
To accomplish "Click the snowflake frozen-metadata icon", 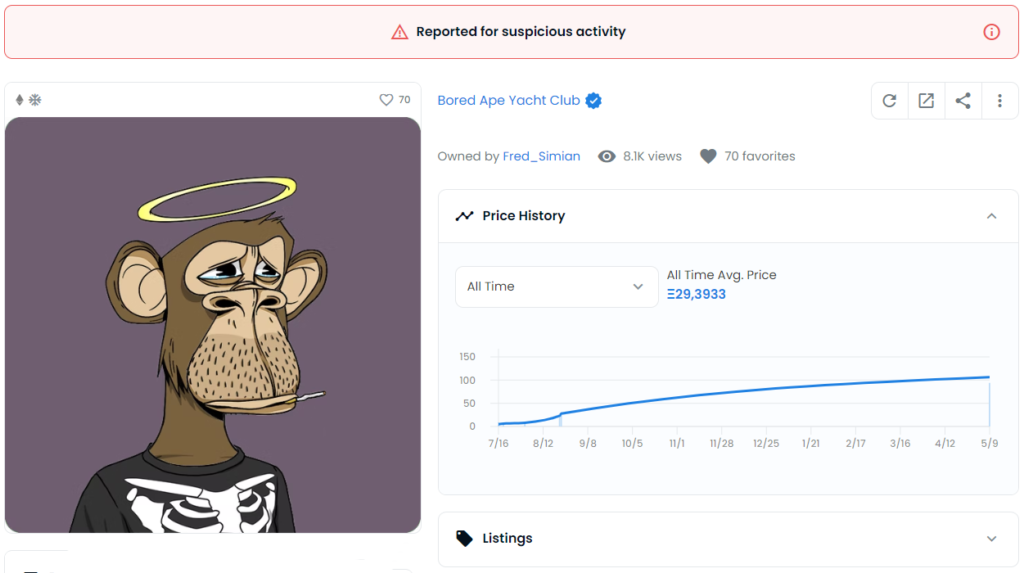I will click(35, 100).
